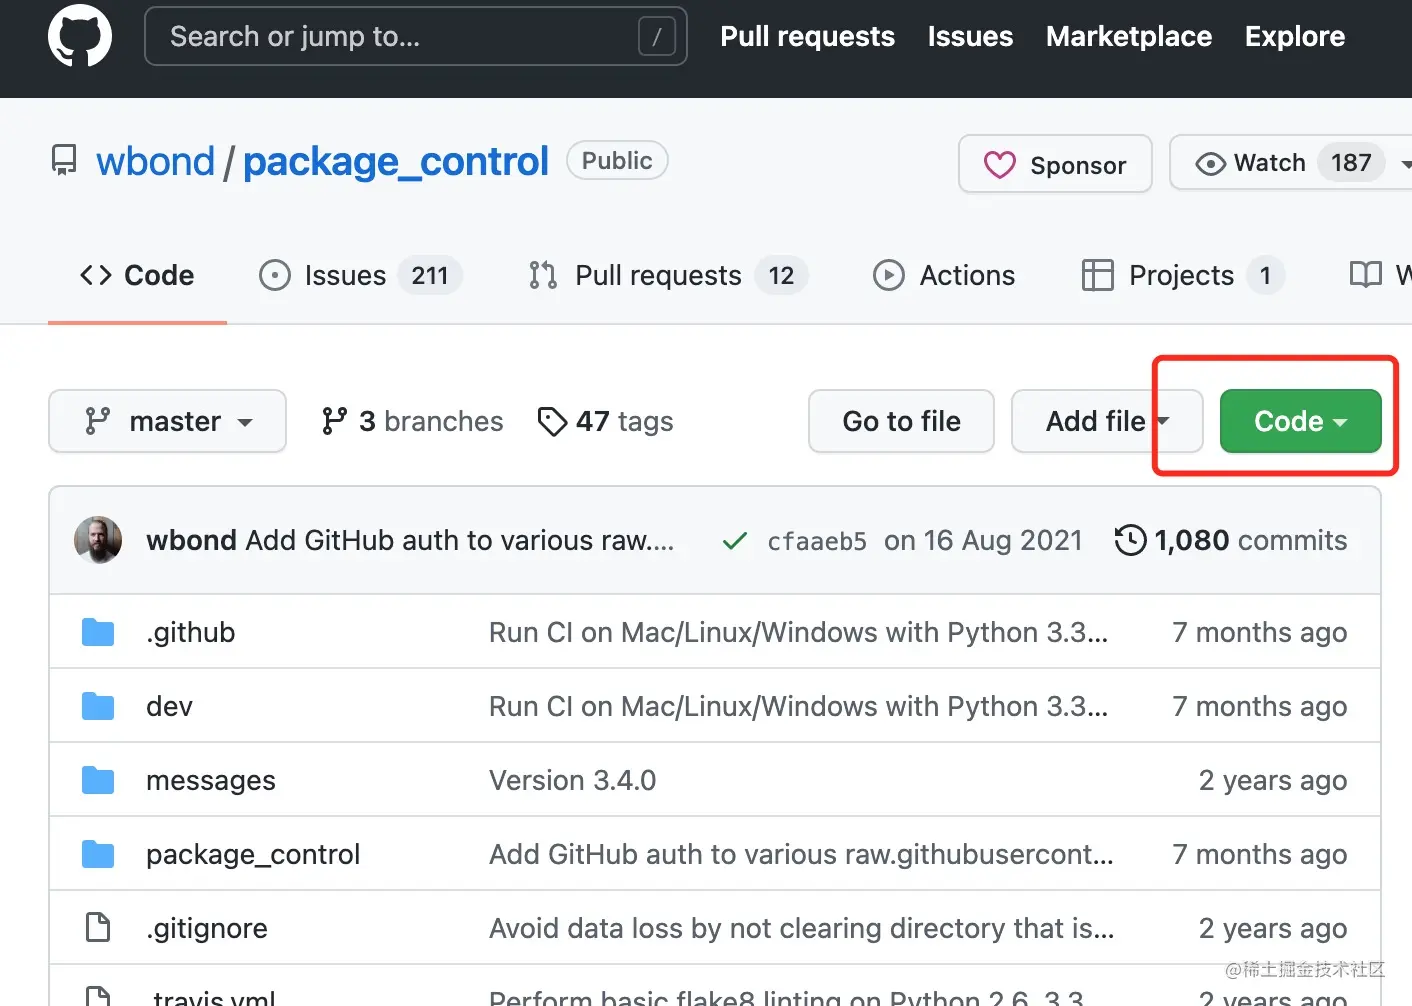The image size is (1412, 1006).
Task: Open the Actions tab
Action: click(944, 275)
